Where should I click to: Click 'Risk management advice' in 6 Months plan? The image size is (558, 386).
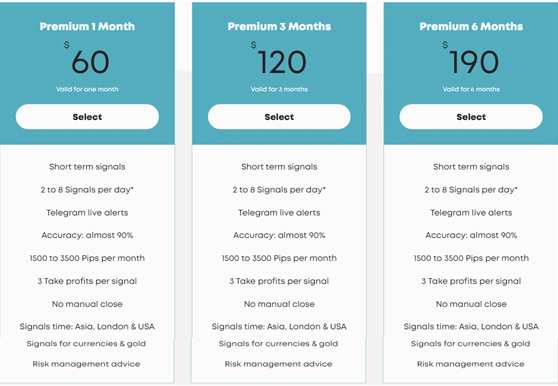(470, 364)
